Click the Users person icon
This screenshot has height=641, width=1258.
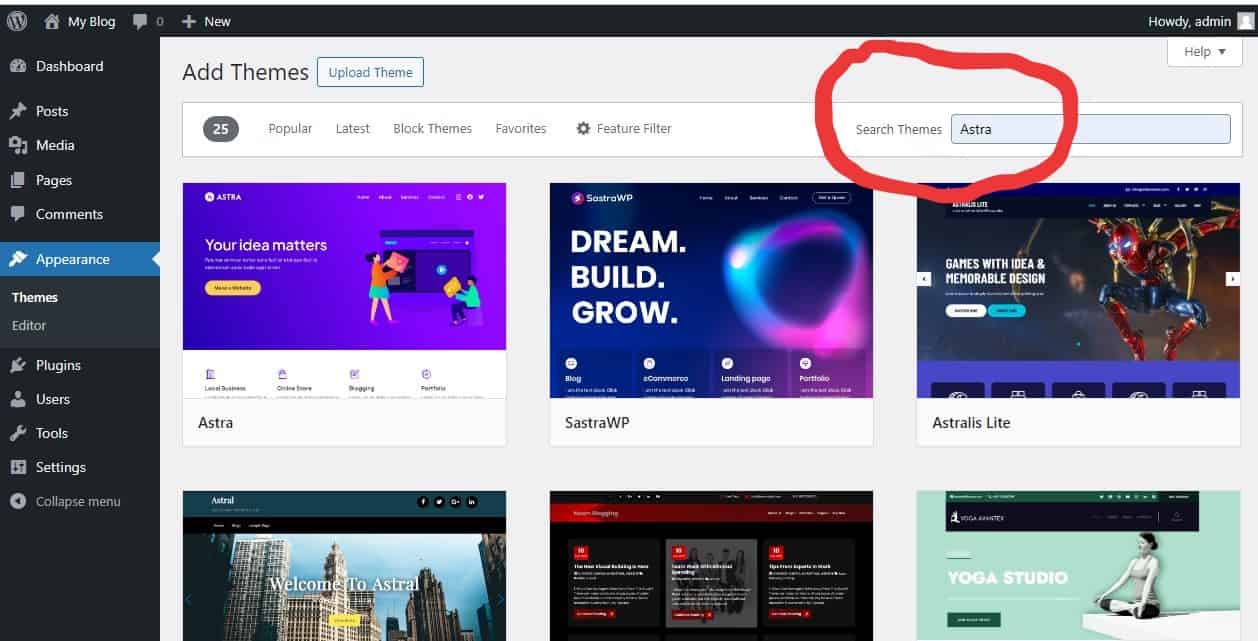[x=18, y=399]
